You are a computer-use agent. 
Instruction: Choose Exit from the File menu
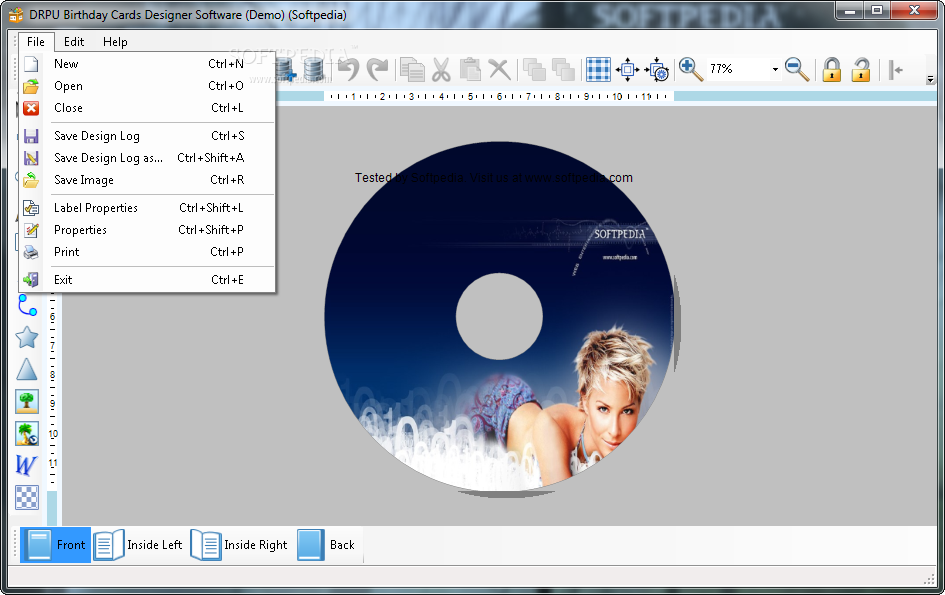coord(148,280)
